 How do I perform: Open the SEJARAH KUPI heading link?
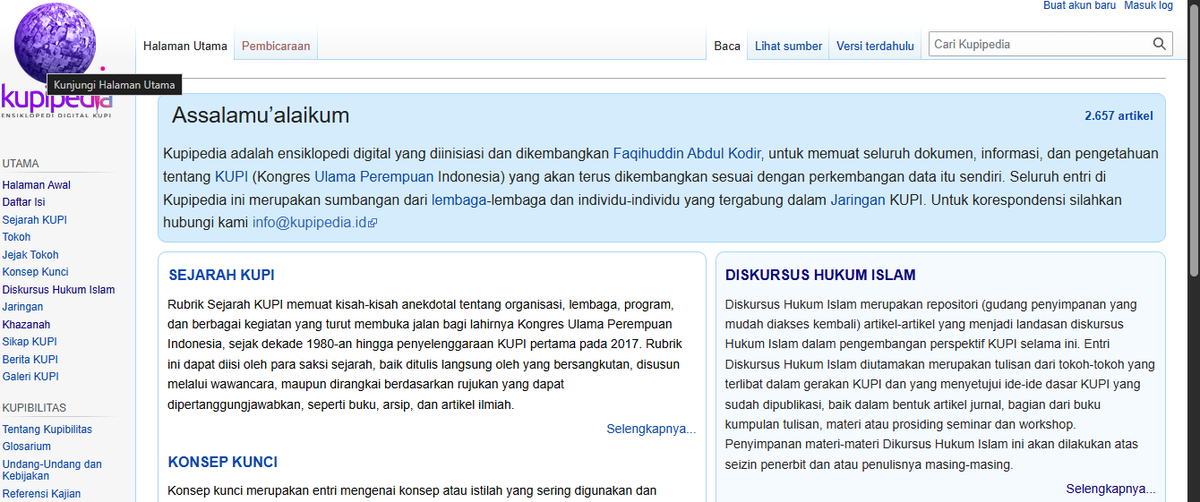click(222, 275)
